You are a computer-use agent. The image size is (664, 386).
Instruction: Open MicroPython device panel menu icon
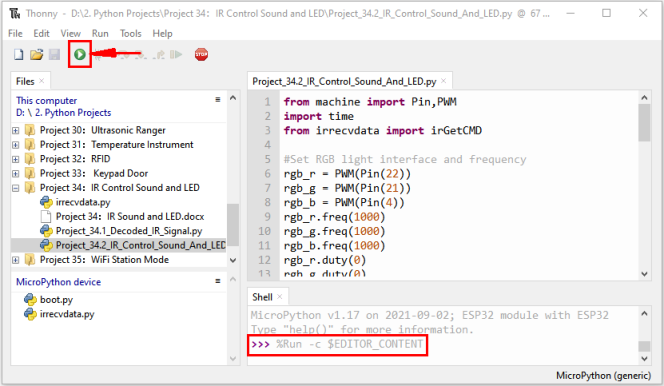[218, 281]
